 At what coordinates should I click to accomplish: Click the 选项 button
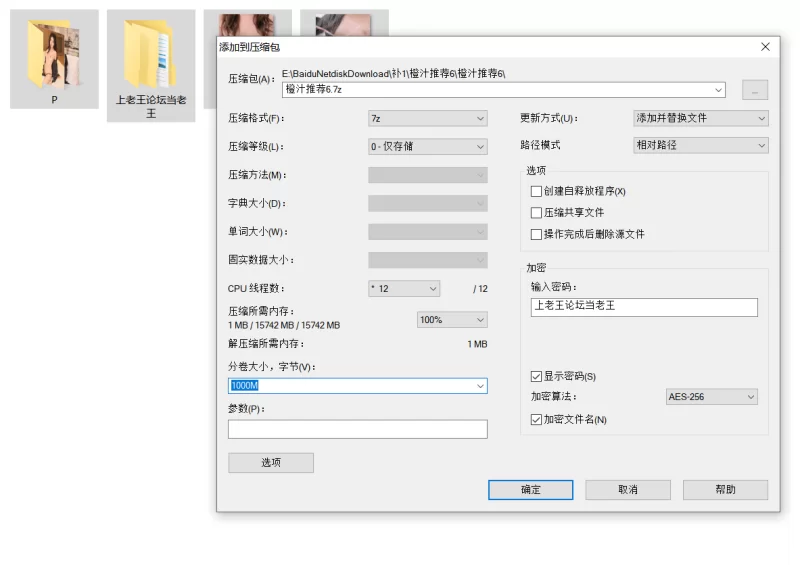[x=271, y=463]
